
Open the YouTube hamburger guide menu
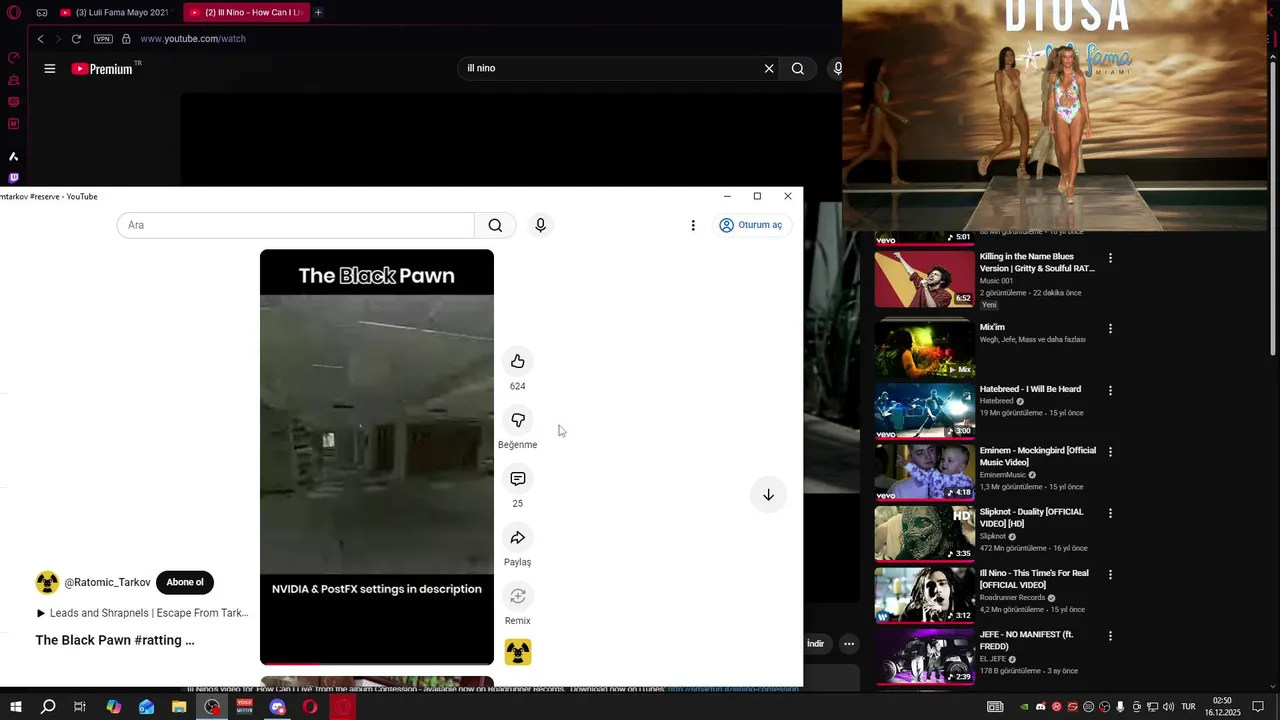tap(50, 68)
